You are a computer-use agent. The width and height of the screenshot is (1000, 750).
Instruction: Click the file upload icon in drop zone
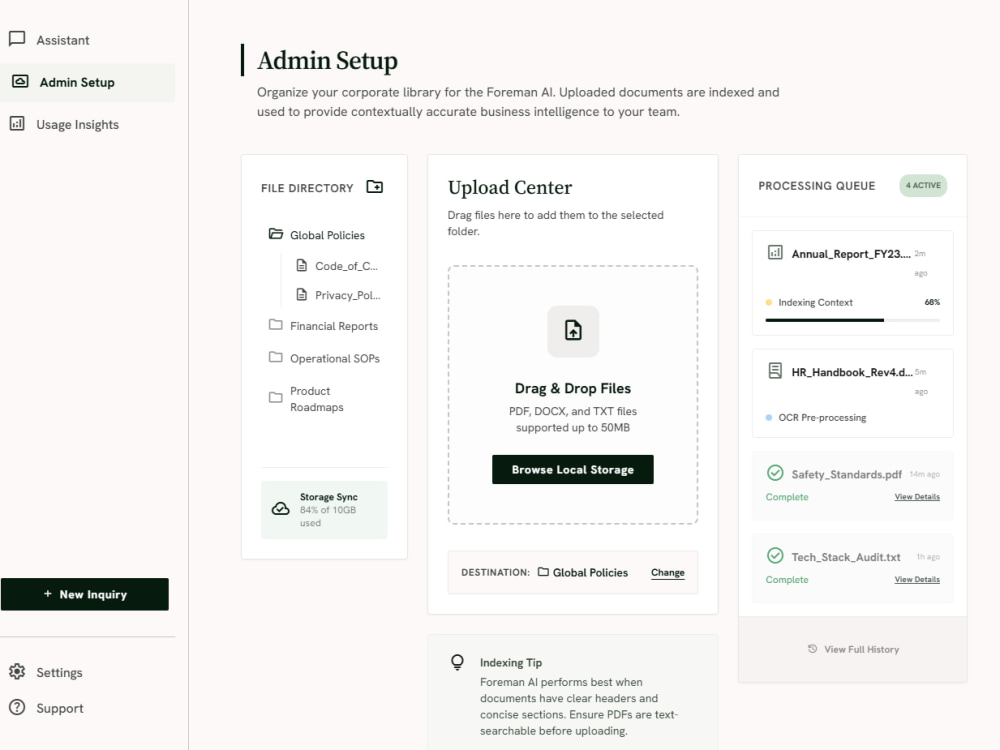pyautogui.click(x=573, y=330)
